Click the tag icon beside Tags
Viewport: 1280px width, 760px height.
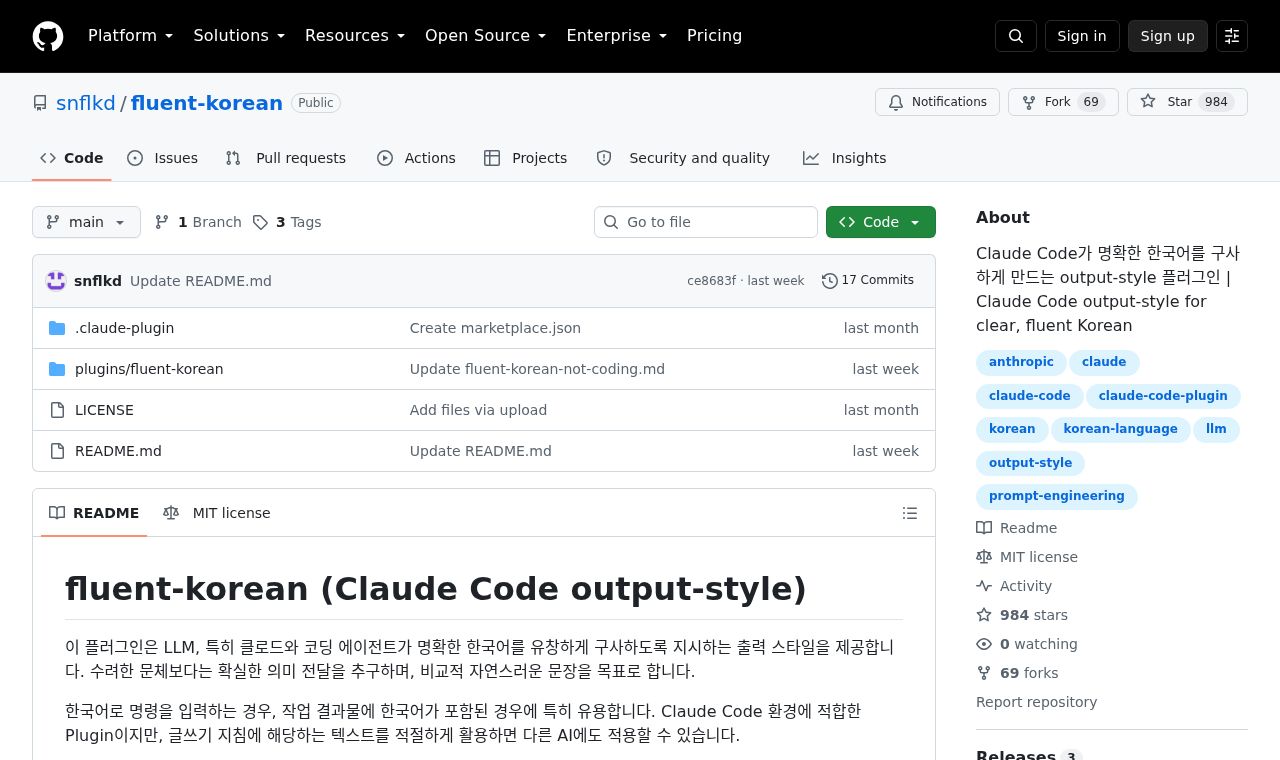pos(260,222)
